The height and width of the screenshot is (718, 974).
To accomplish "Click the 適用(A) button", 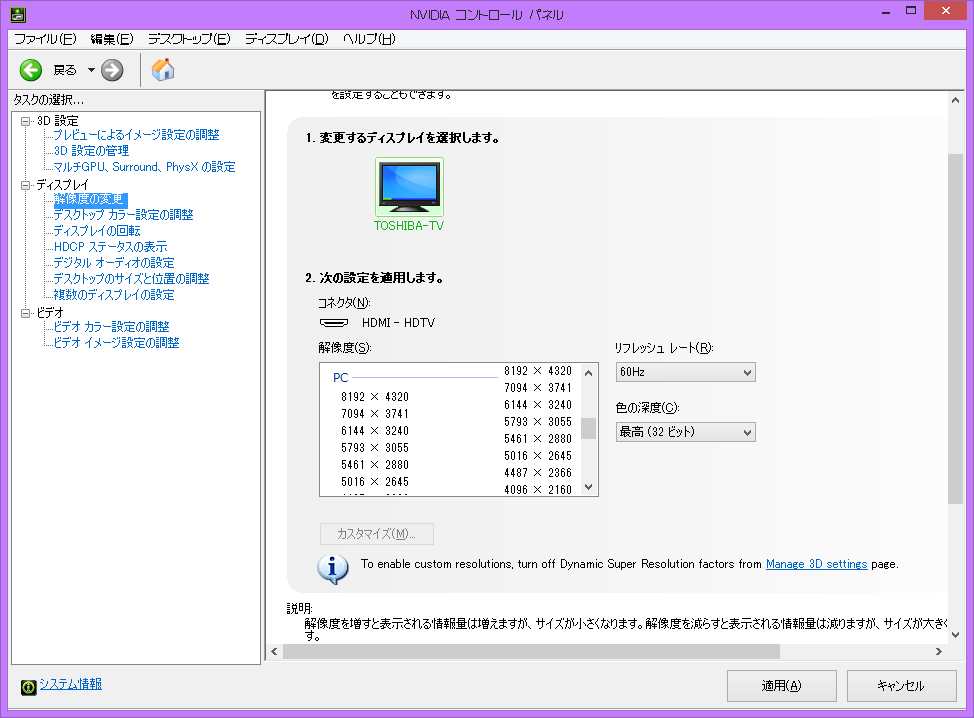I will 781,686.
